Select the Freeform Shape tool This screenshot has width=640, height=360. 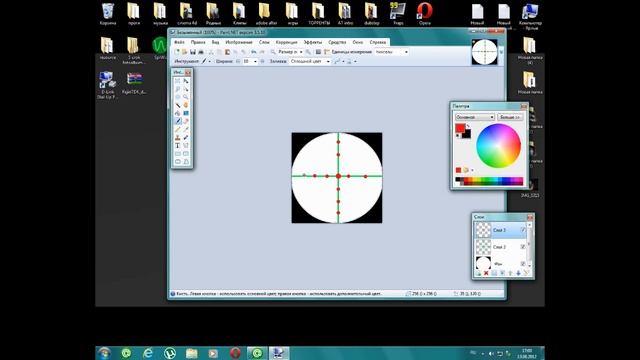pos(186,162)
